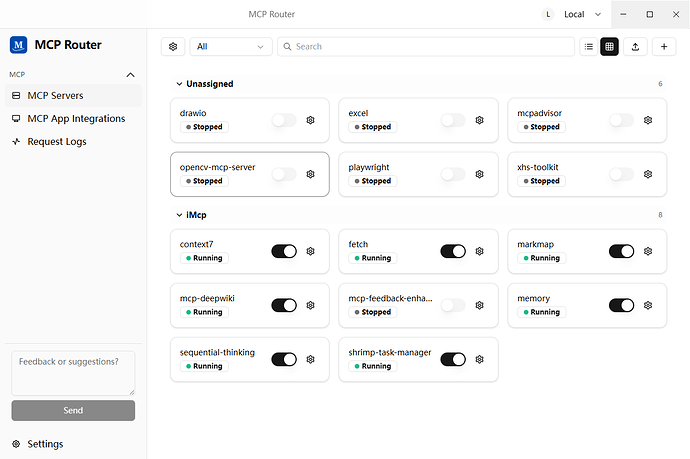The height and width of the screenshot is (459, 690).
Task: Disable the sequential-thinking toggle
Action: coord(284,360)
